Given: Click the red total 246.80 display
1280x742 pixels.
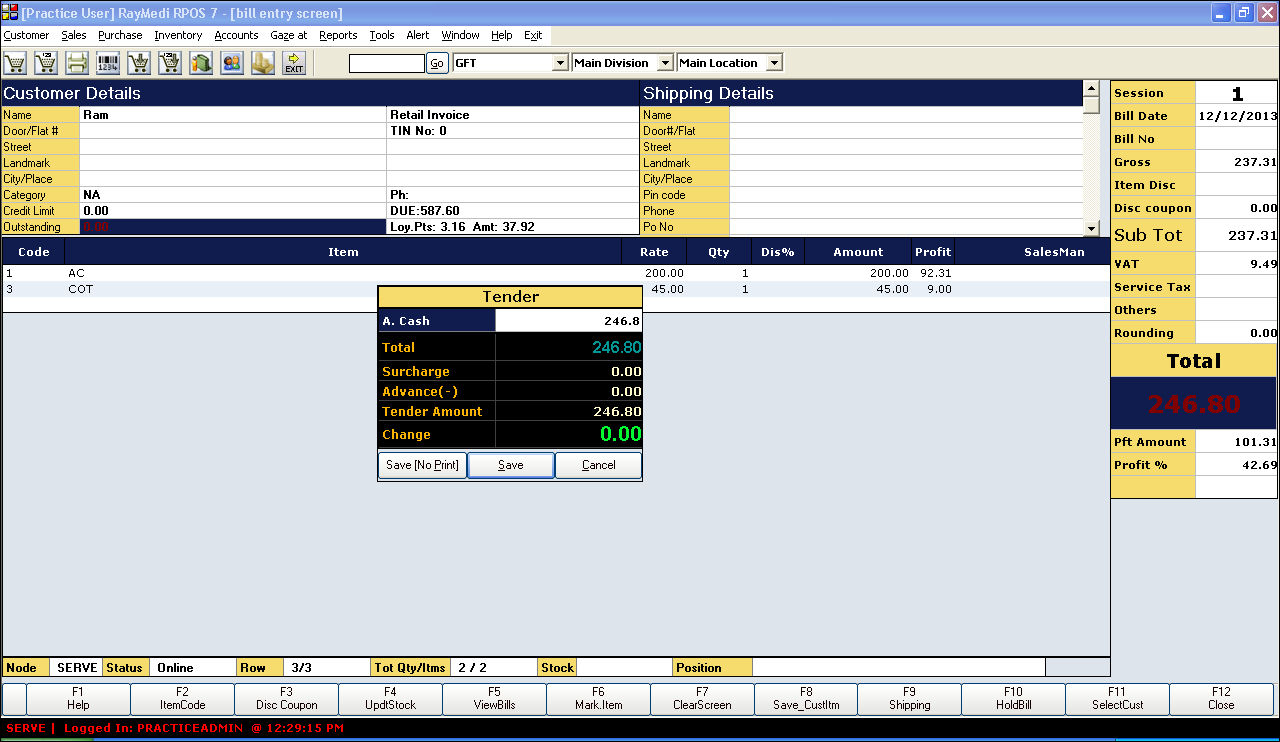Looking at the screenshot, I should 1194,405.
